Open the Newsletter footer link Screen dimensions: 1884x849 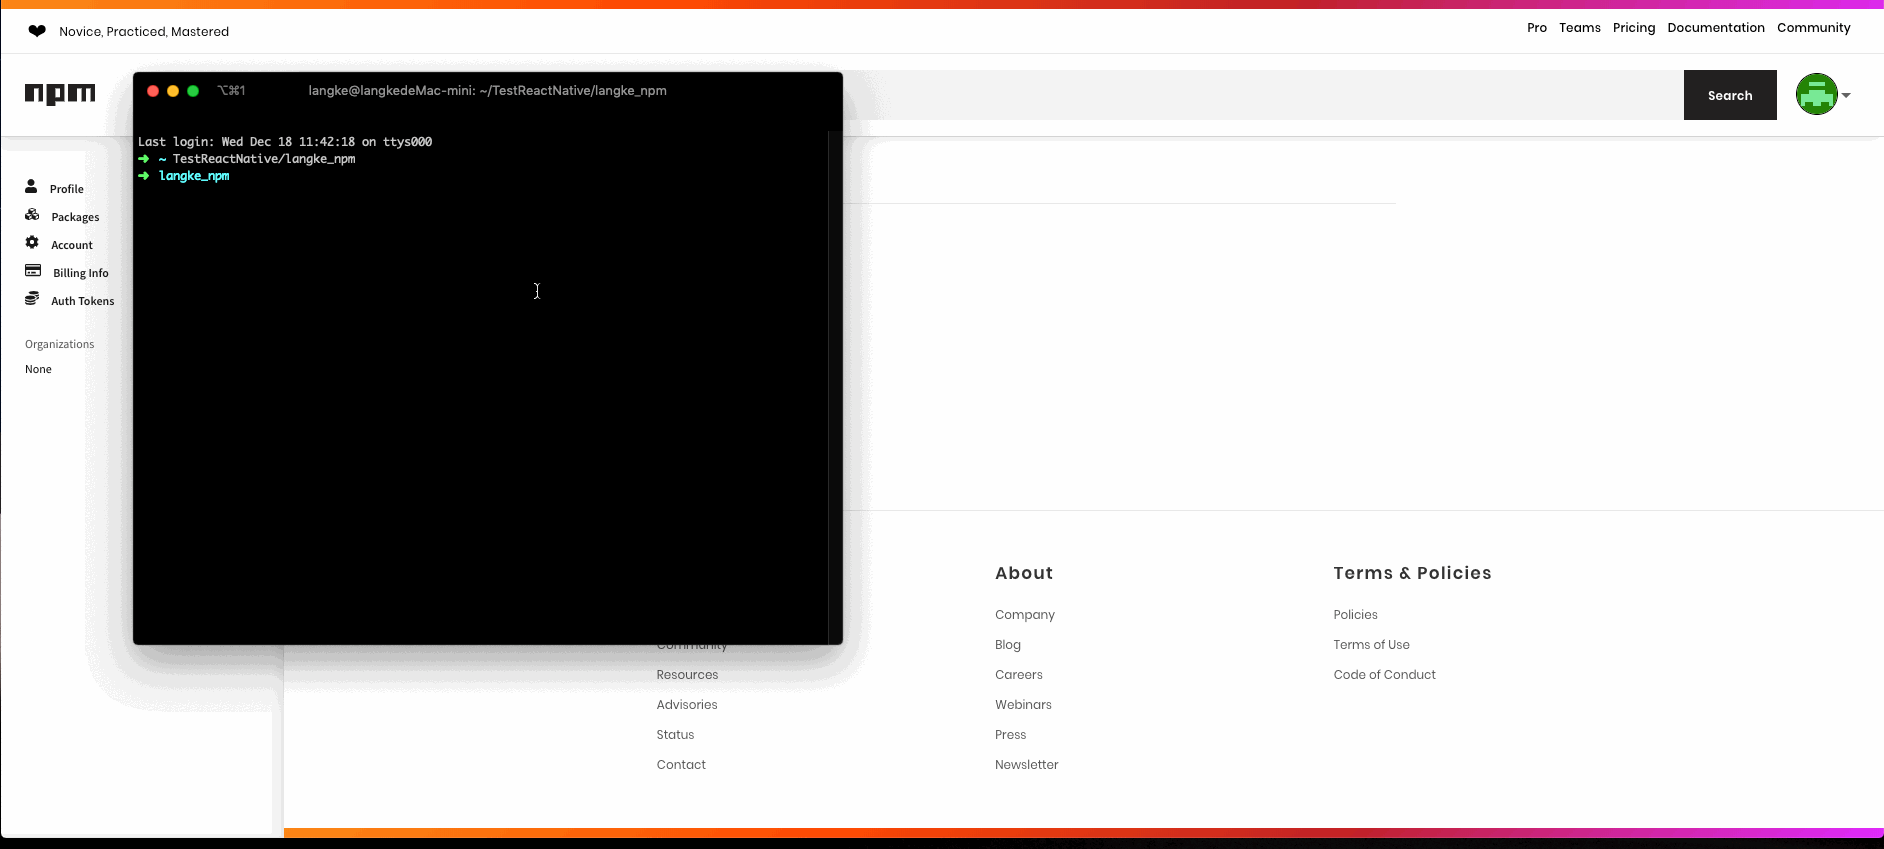point(1027,765)
